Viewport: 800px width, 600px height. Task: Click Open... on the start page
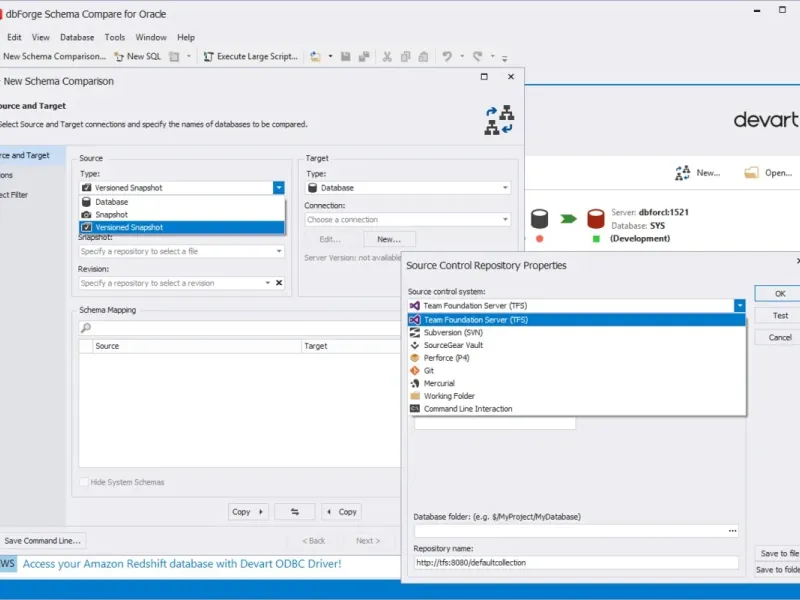768,173
